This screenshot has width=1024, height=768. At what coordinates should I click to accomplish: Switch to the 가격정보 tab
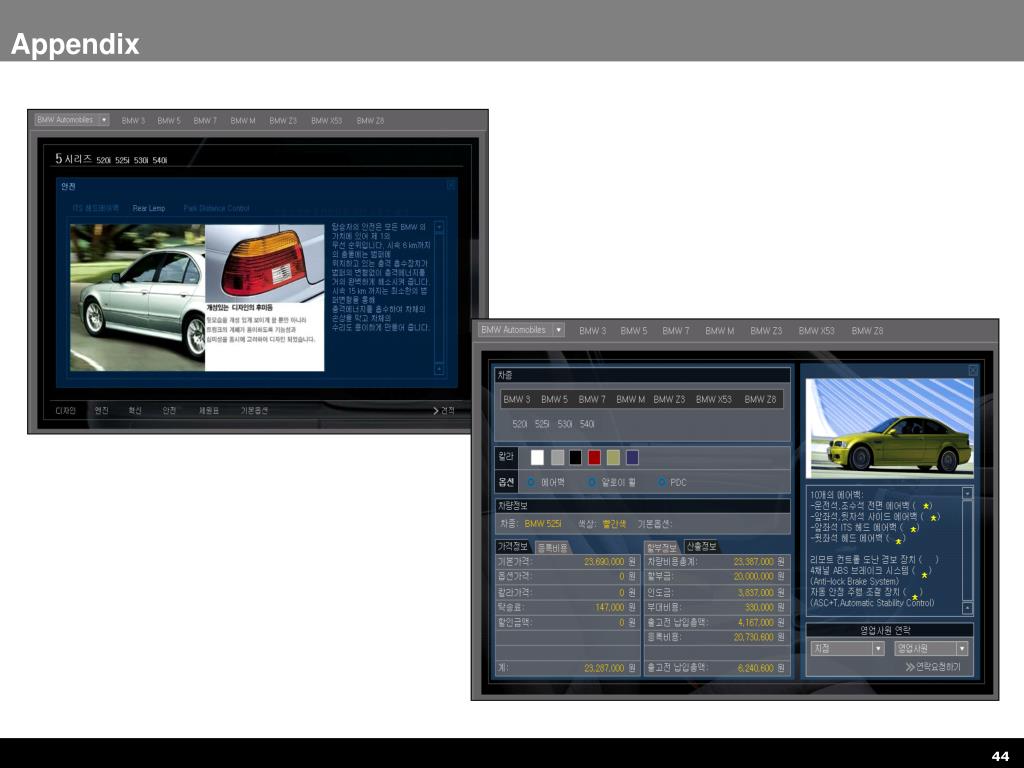pyautogui.click(x=513, y=546)
